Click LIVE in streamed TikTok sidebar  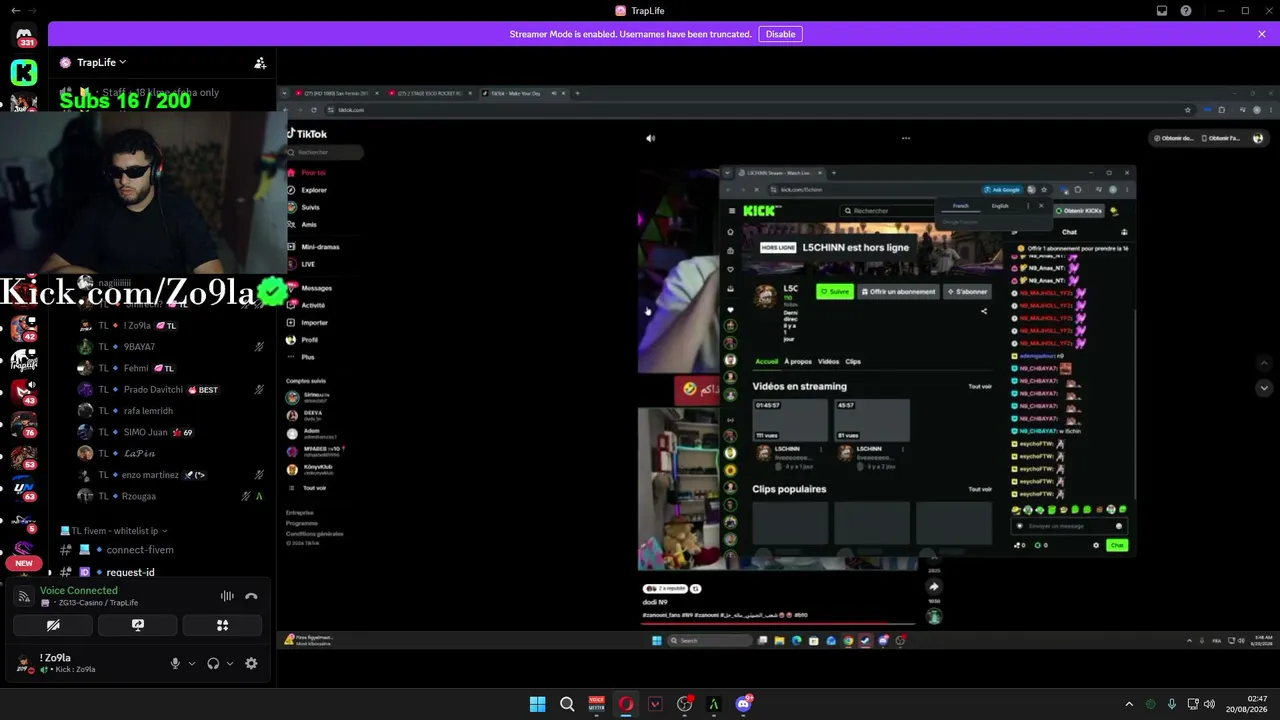tap(302, 265)
